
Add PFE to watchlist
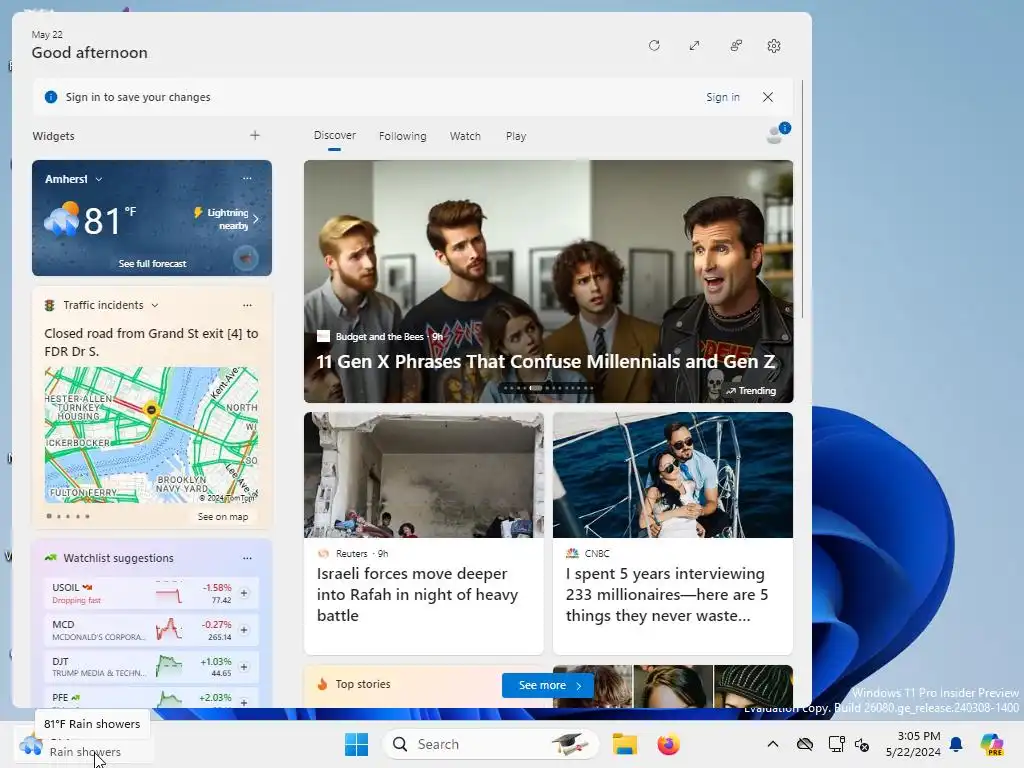click(x=244, y=702)
